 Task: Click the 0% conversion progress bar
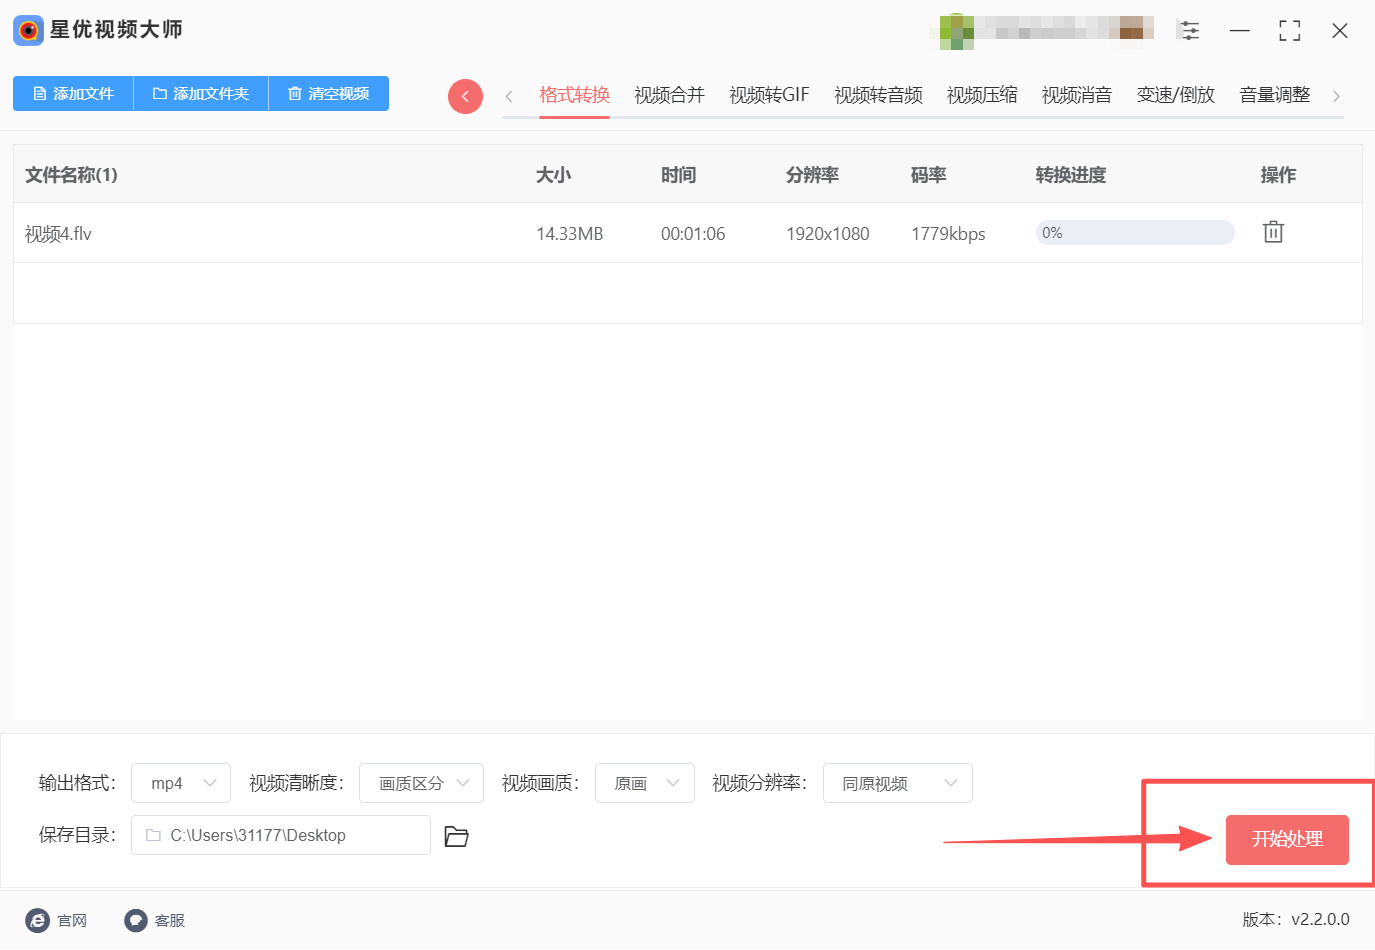(x=1135, y=232)
